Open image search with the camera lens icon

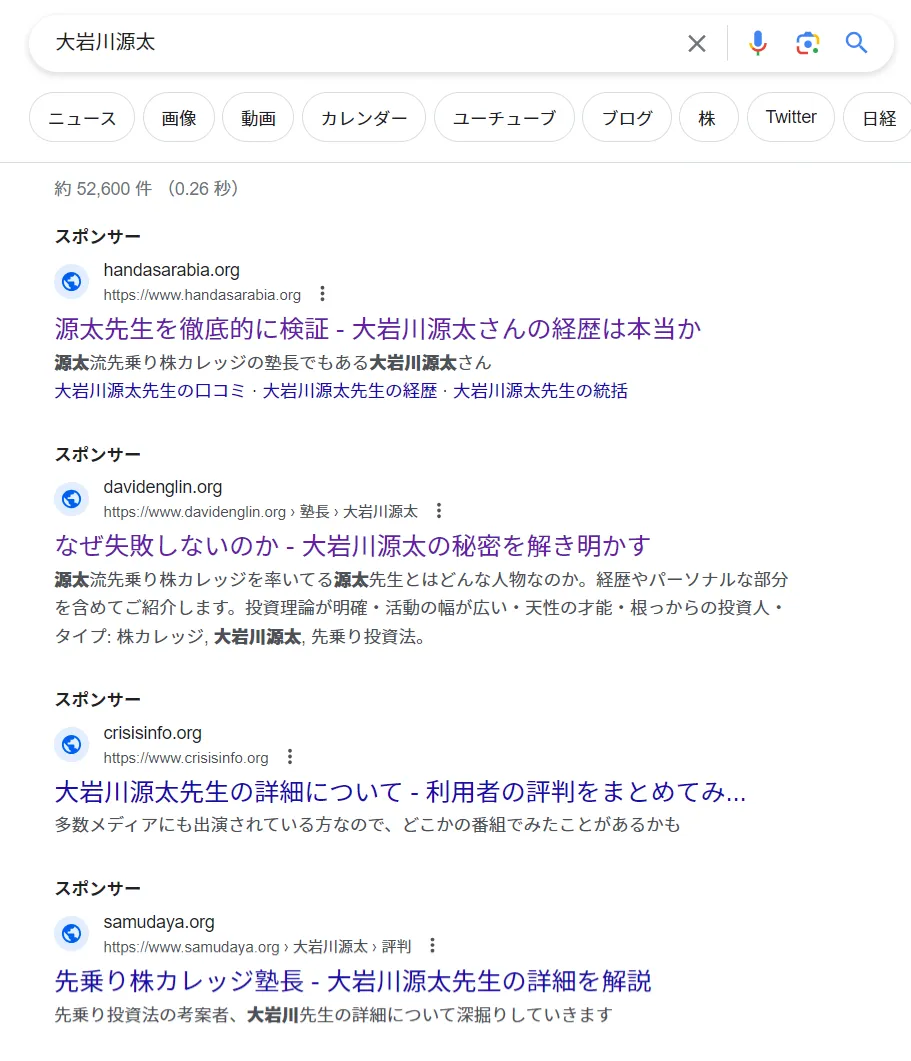[x=807, y=43]
